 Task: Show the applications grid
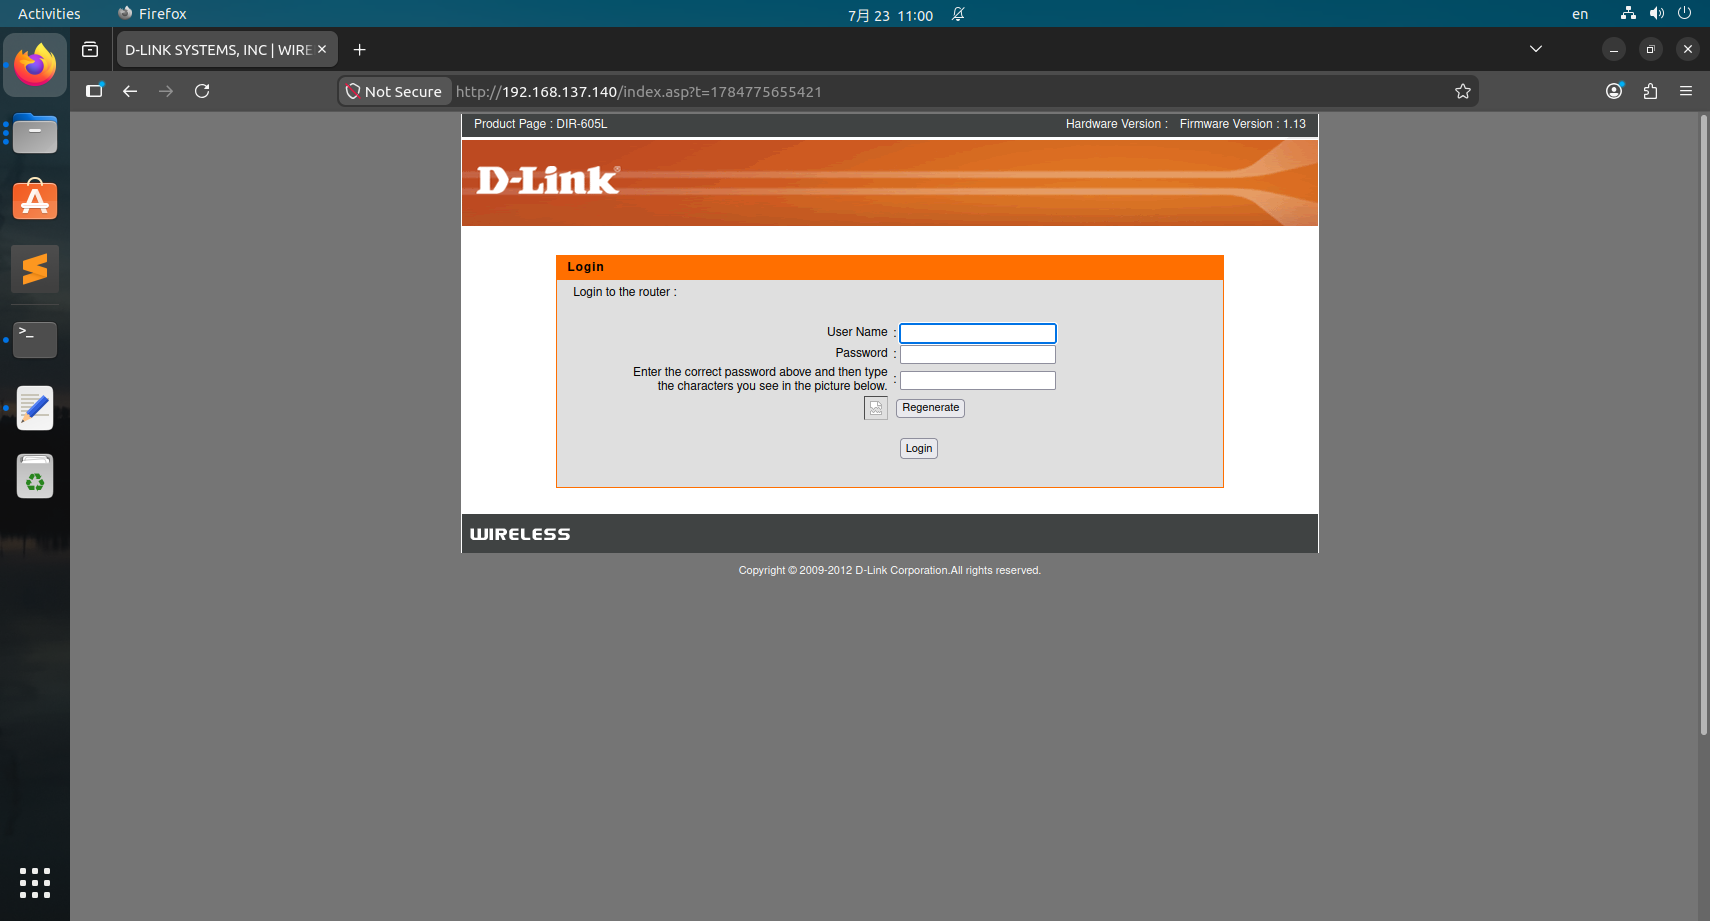tap(35, 883)
